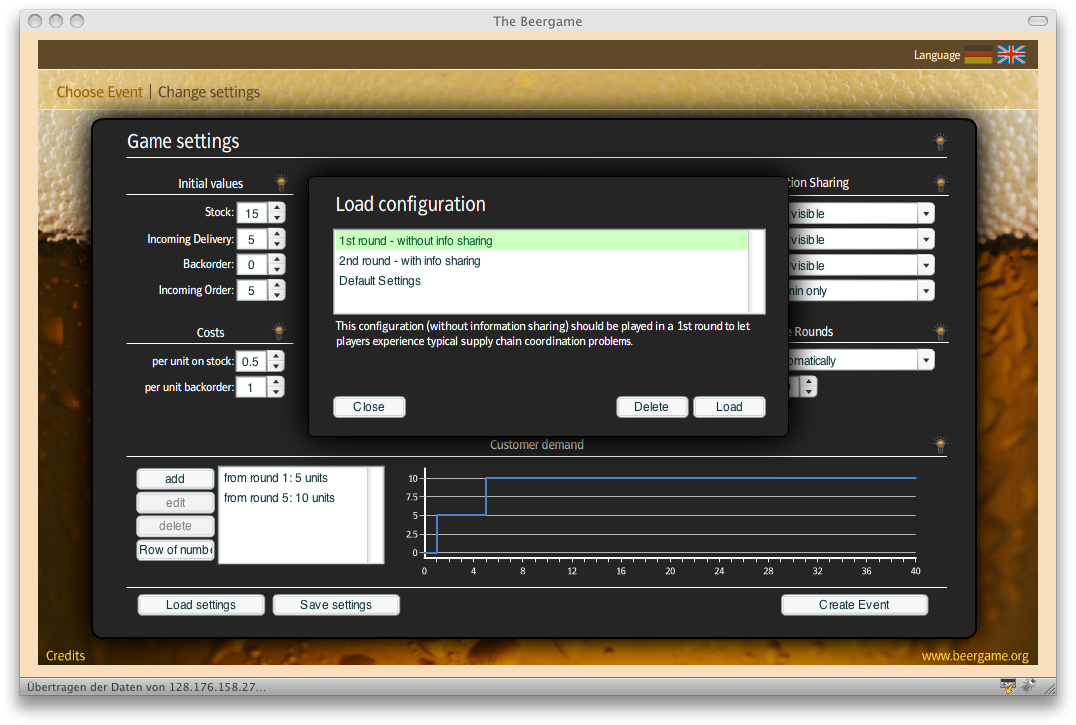This screenshot has height=725, width=1076.
Task: Increase per unit on stock cost
Action: click(x=276, y=356)
